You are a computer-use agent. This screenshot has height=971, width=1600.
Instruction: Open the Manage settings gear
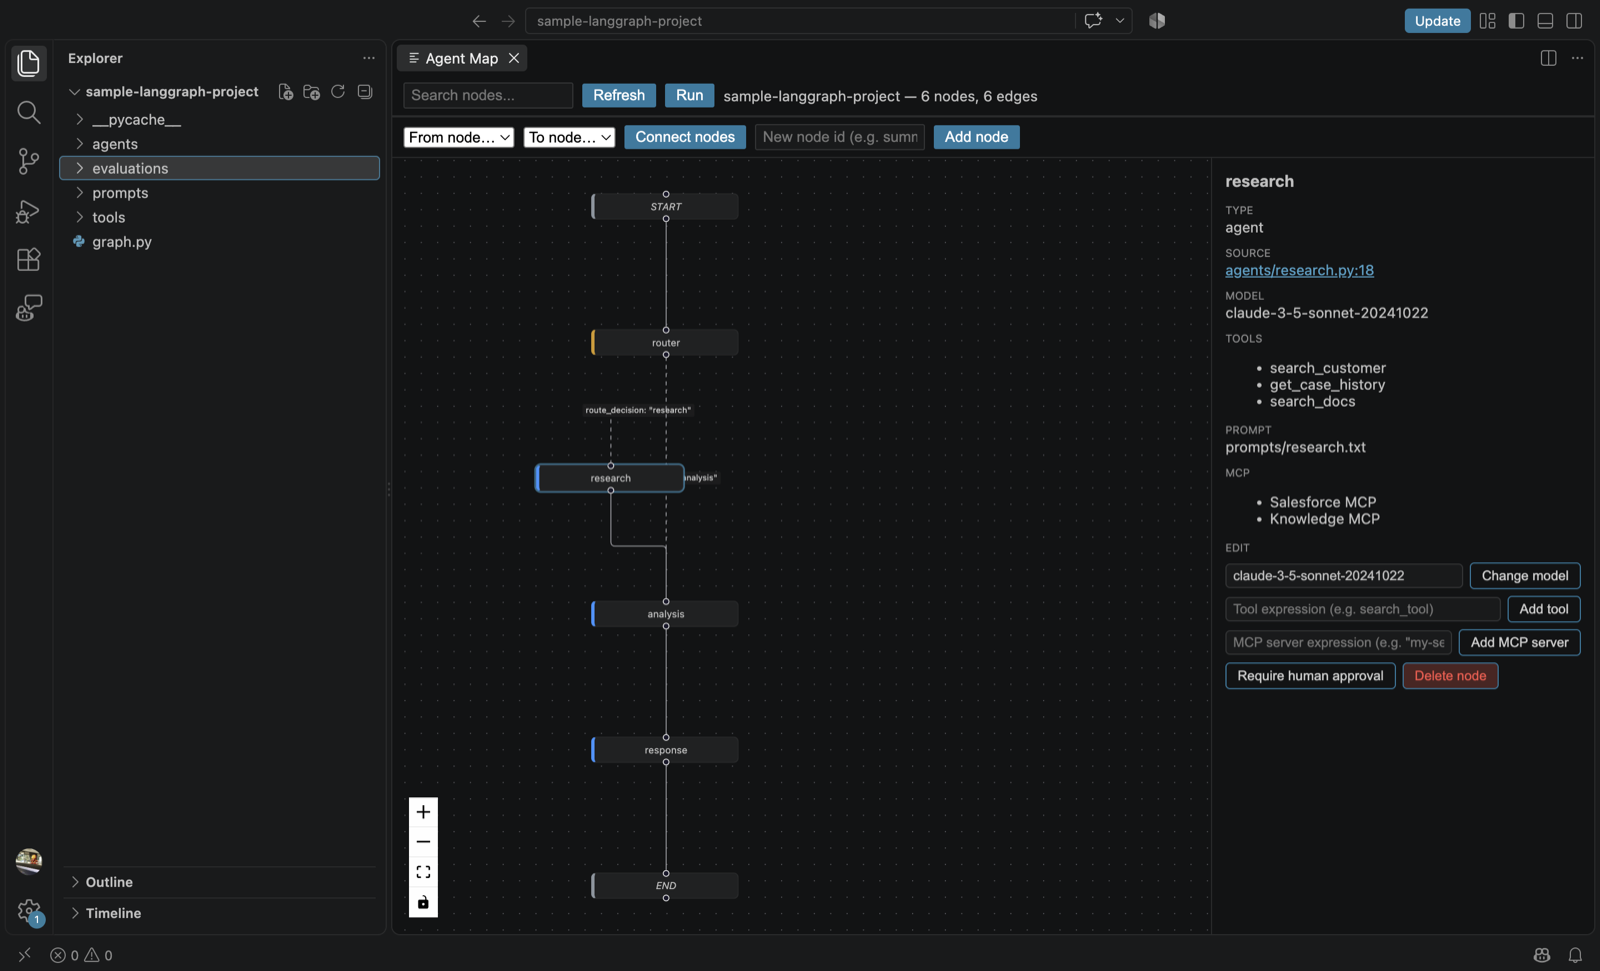pyautogui.click(x=28, y=911)
